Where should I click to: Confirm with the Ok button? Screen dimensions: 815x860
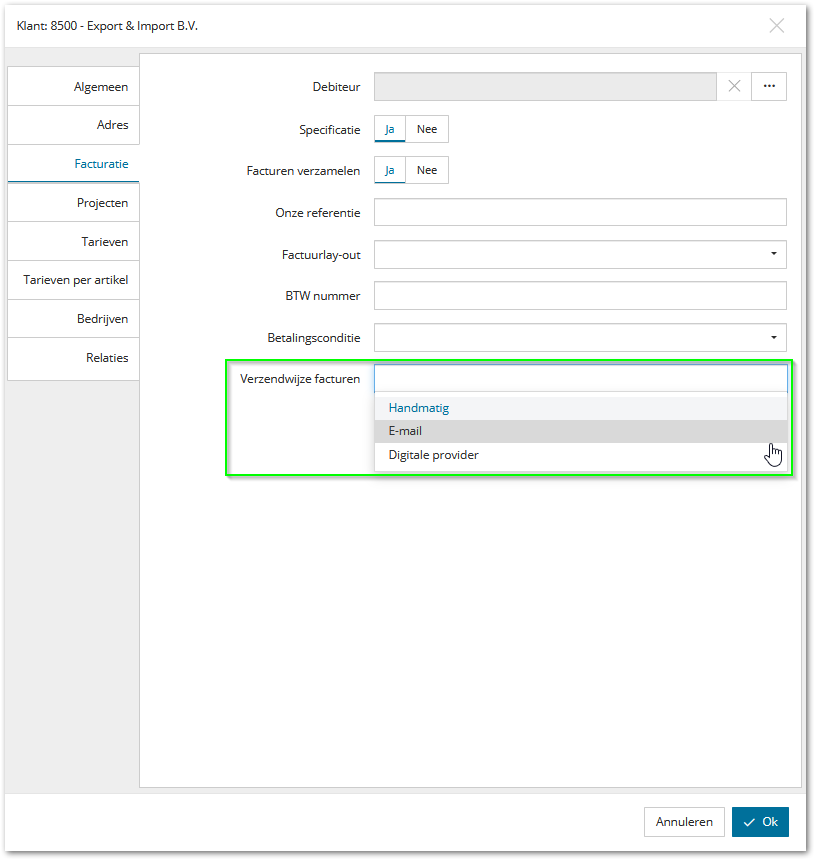point(760,822)
